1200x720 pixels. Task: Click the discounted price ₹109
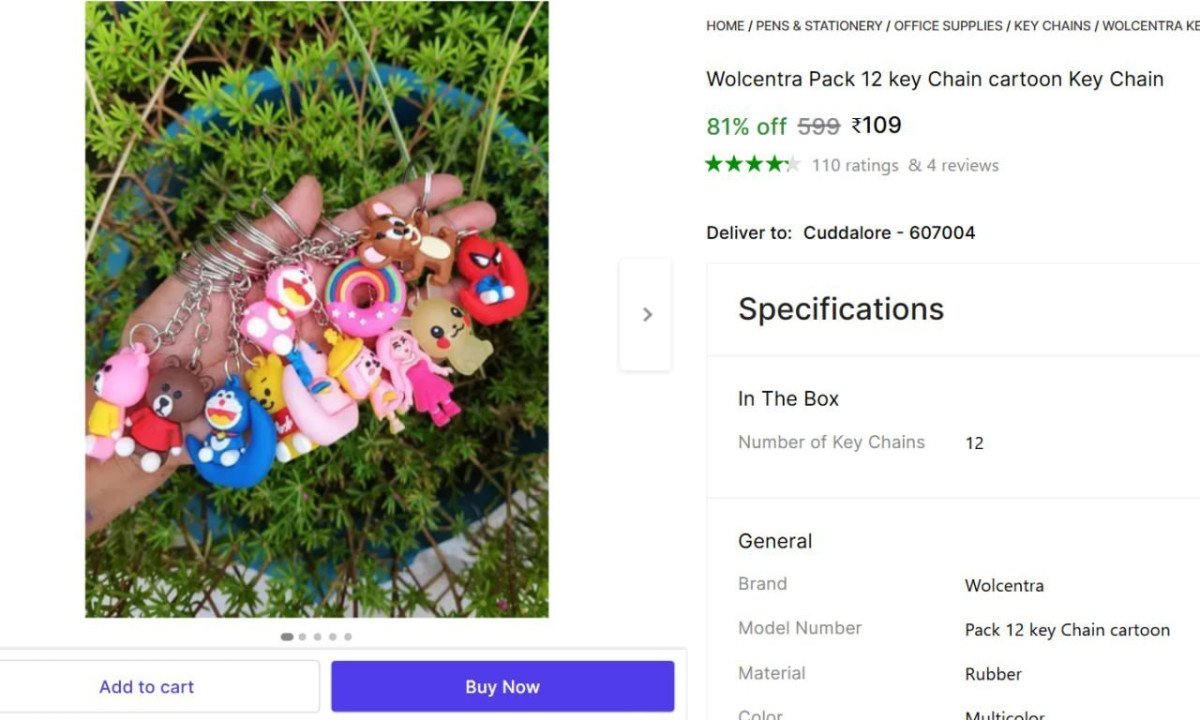[875, 125]
